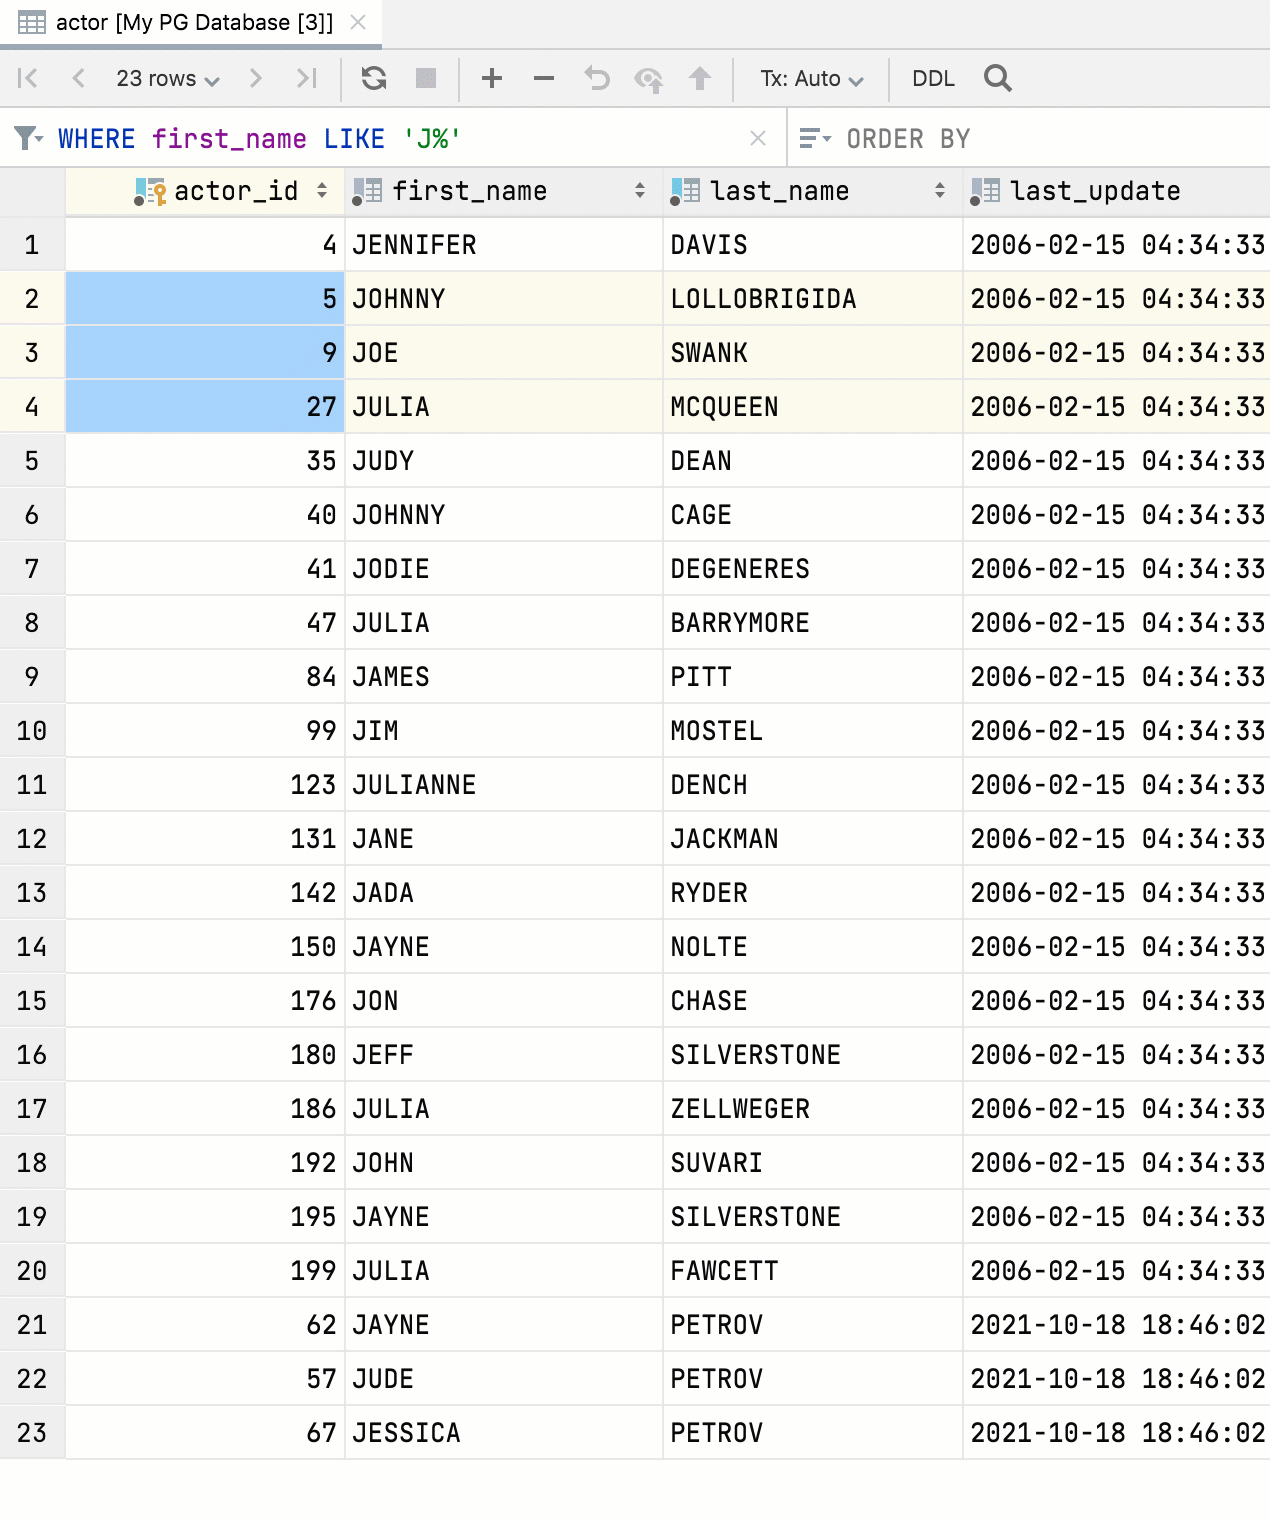Revert selected changes

(597, 78)
